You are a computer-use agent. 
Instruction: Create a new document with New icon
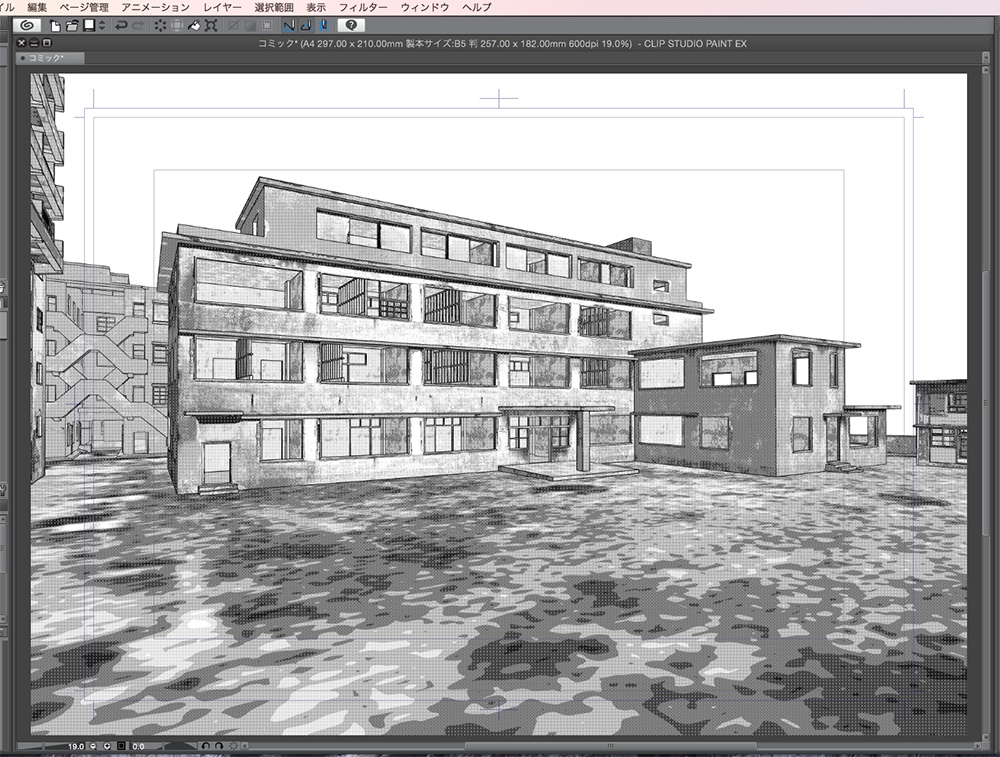[55, 26]
